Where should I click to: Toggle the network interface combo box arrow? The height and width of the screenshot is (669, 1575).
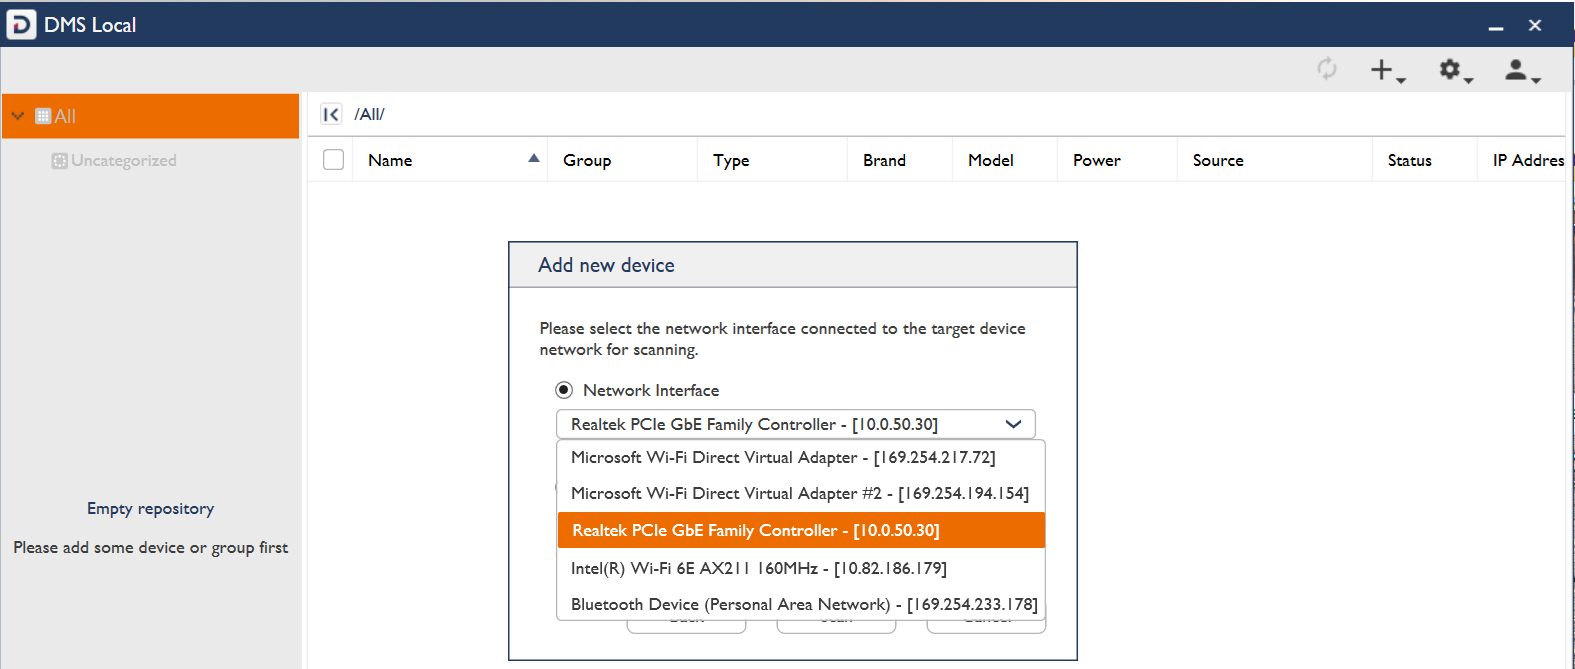point(1013,424)
